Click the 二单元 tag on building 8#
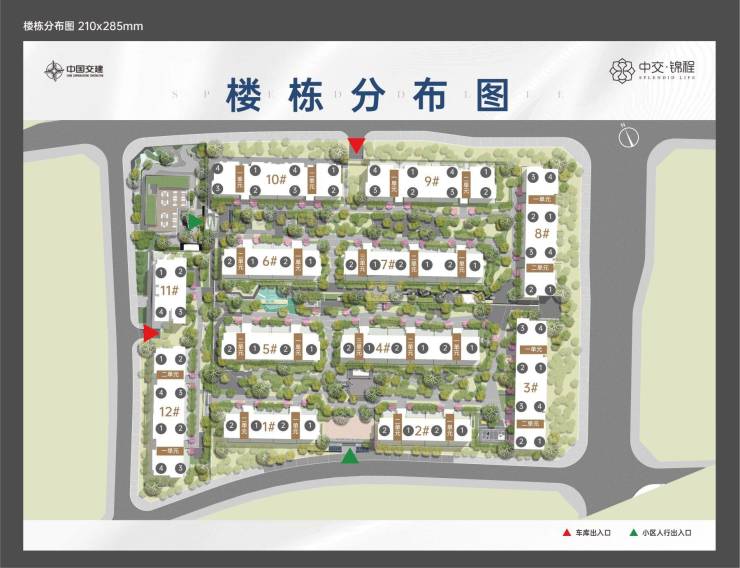 pyautogui.click(x=540, y=267)
